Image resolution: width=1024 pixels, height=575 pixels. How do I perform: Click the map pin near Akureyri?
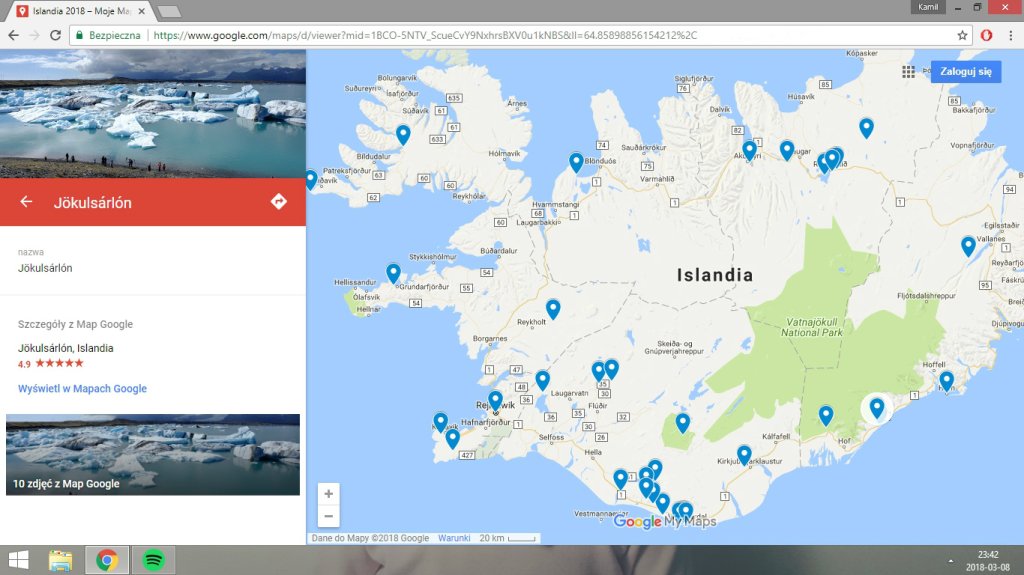[750, 150]
